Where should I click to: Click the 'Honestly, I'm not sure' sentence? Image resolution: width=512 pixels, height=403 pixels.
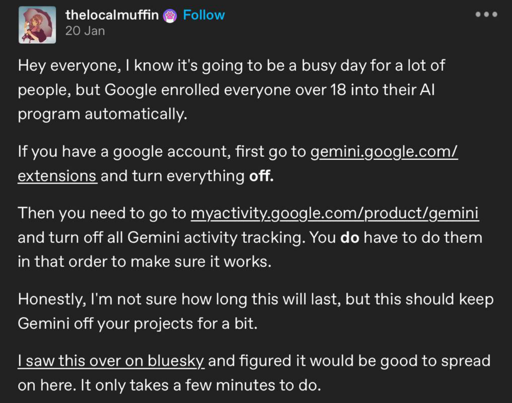[x=256, y=299]
